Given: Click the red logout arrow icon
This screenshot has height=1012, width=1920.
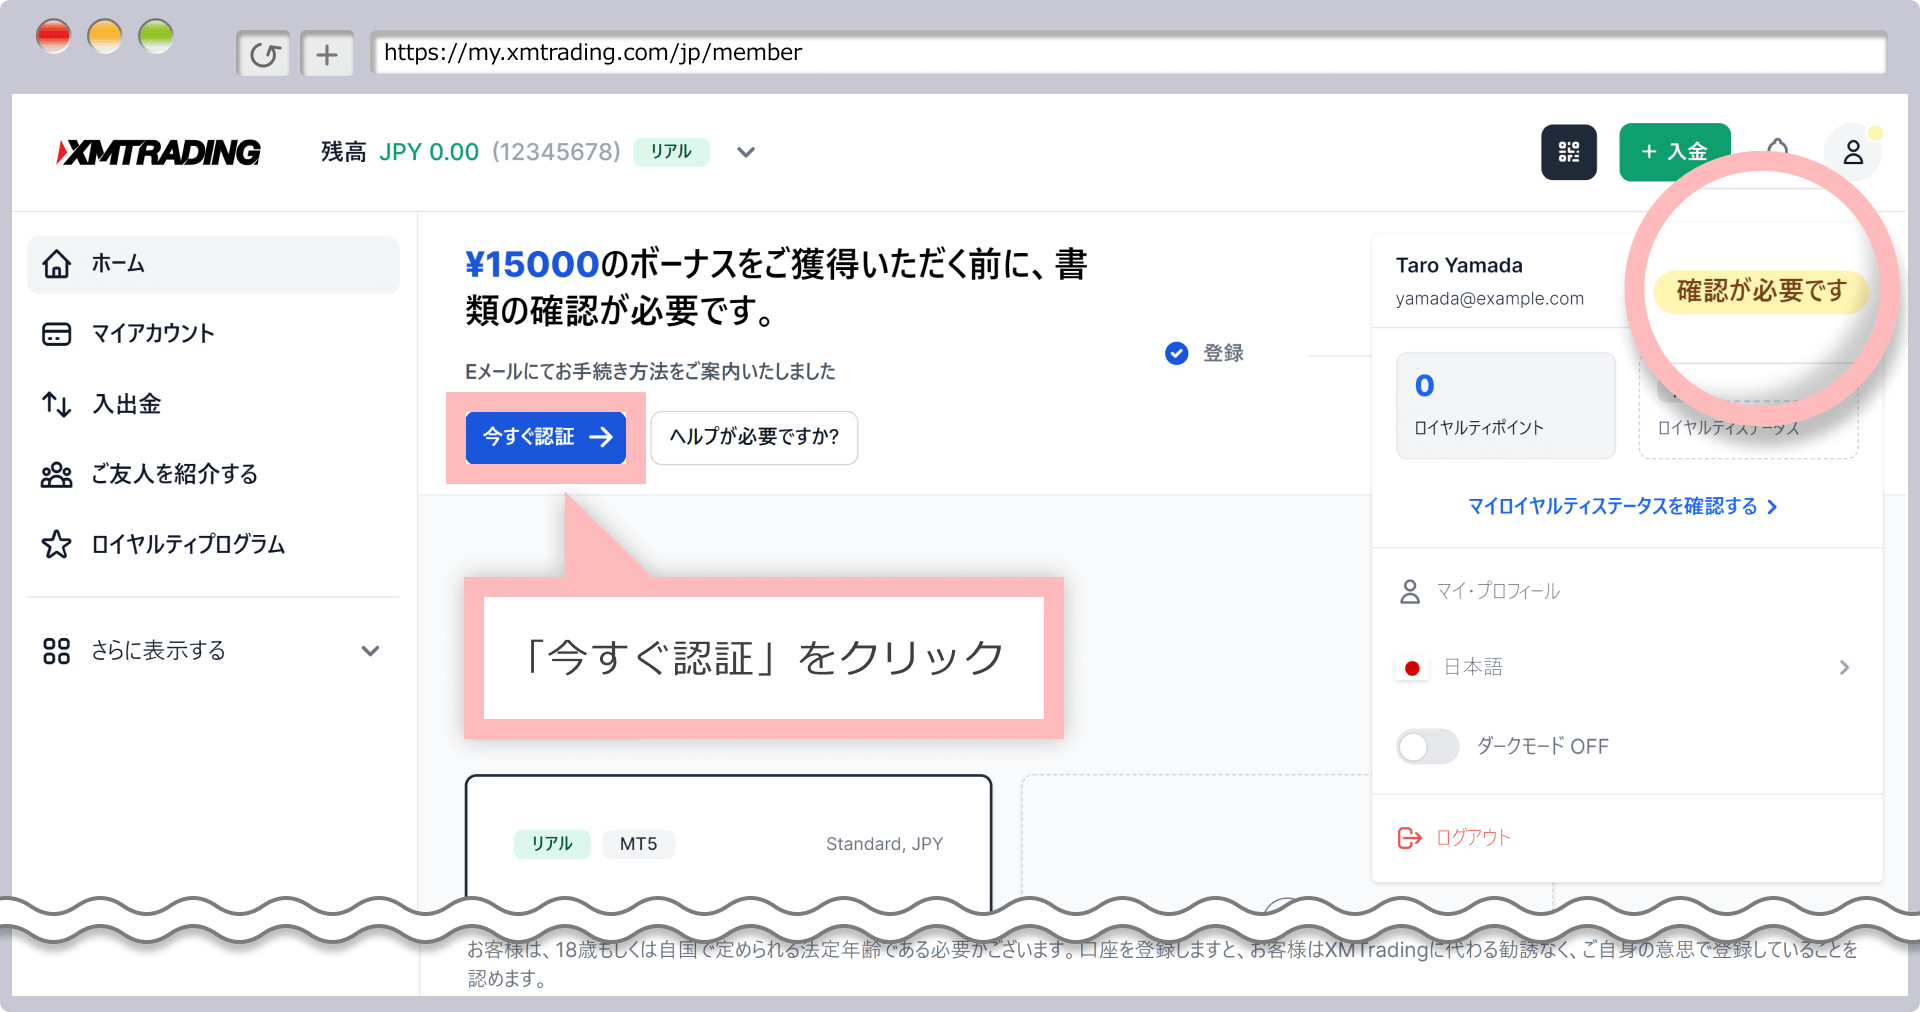Looking at the screenshot, I should [1409, 838].
